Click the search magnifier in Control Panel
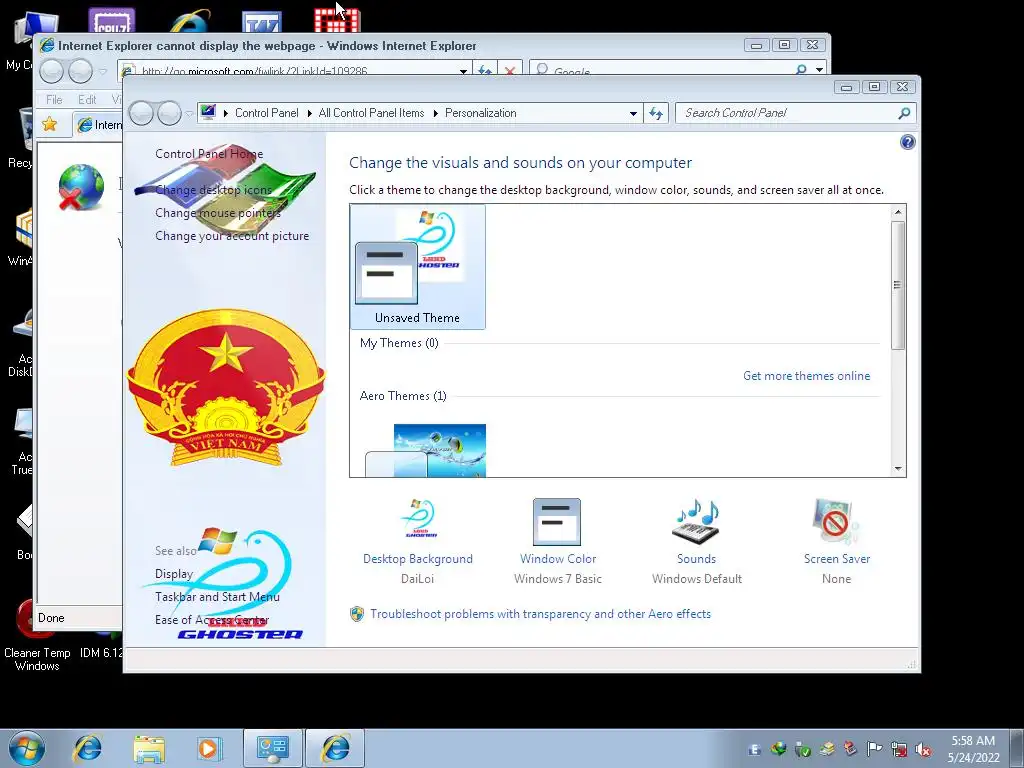Viewport: 1024px width, 768px height. [904, 113]
